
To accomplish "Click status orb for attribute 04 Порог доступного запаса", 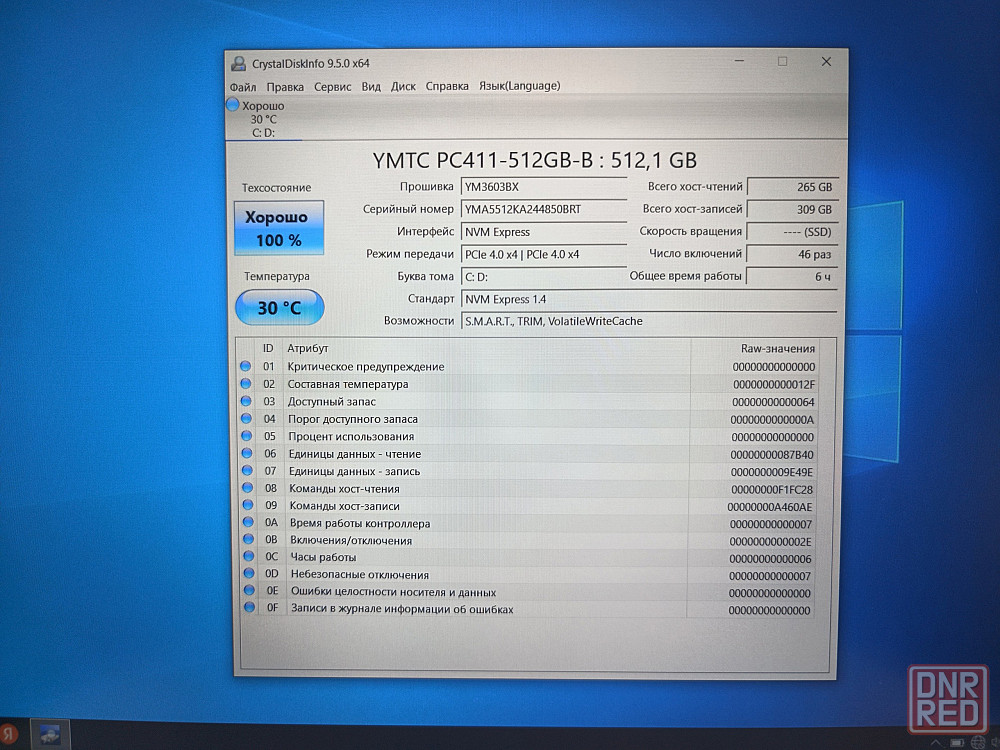I will pos(246,418).
